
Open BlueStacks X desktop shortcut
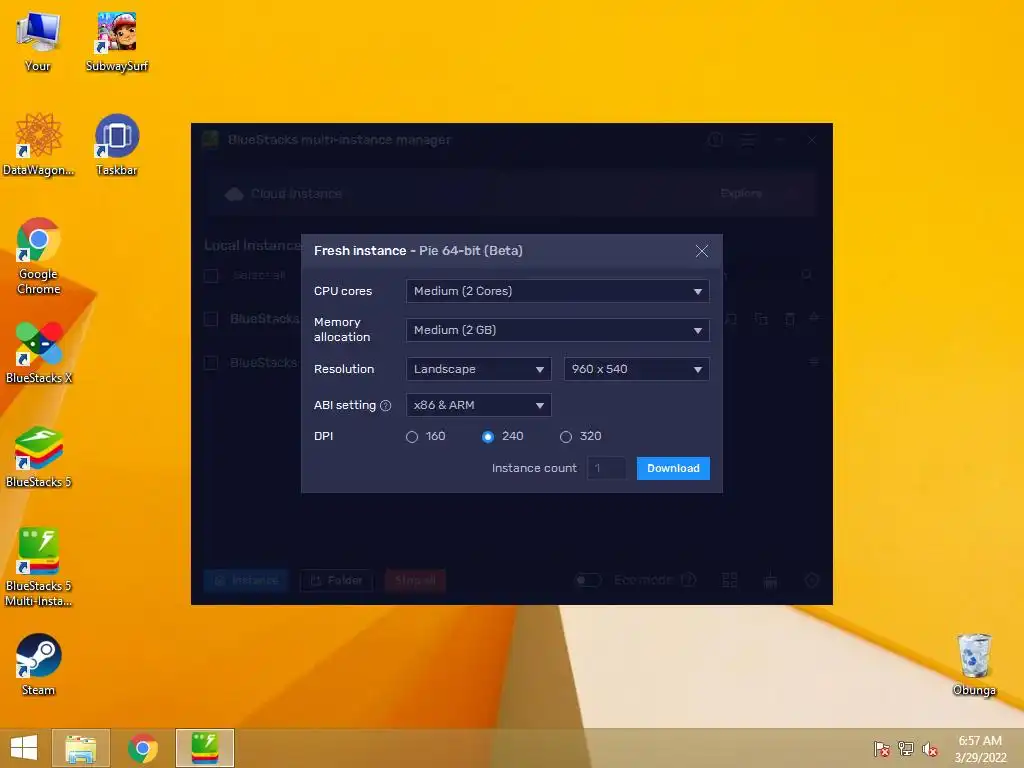coord(39,352)
